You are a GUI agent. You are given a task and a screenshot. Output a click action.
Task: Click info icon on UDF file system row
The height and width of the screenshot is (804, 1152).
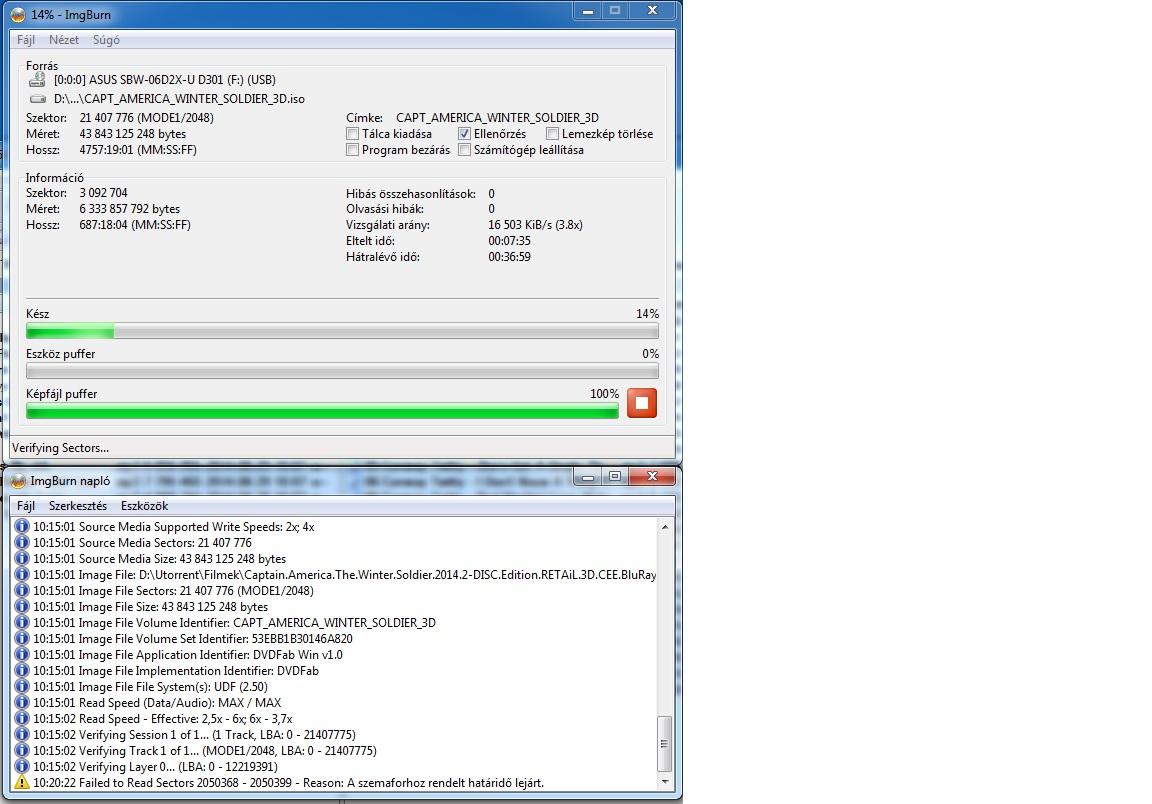(21, 686)
